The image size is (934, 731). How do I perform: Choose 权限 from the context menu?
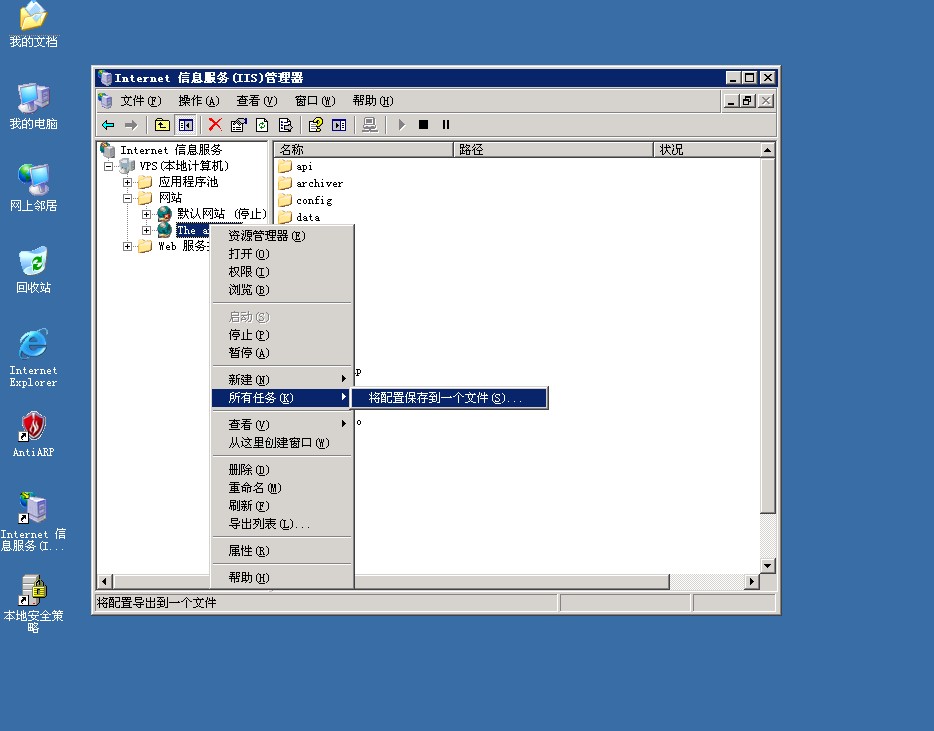pos(282,272)
